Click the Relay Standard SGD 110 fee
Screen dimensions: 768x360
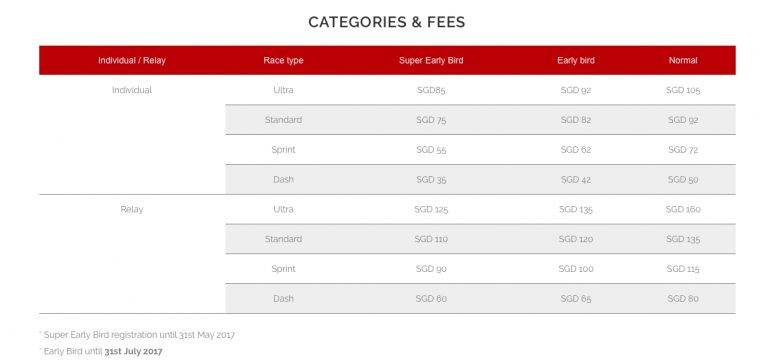(431, 240)
